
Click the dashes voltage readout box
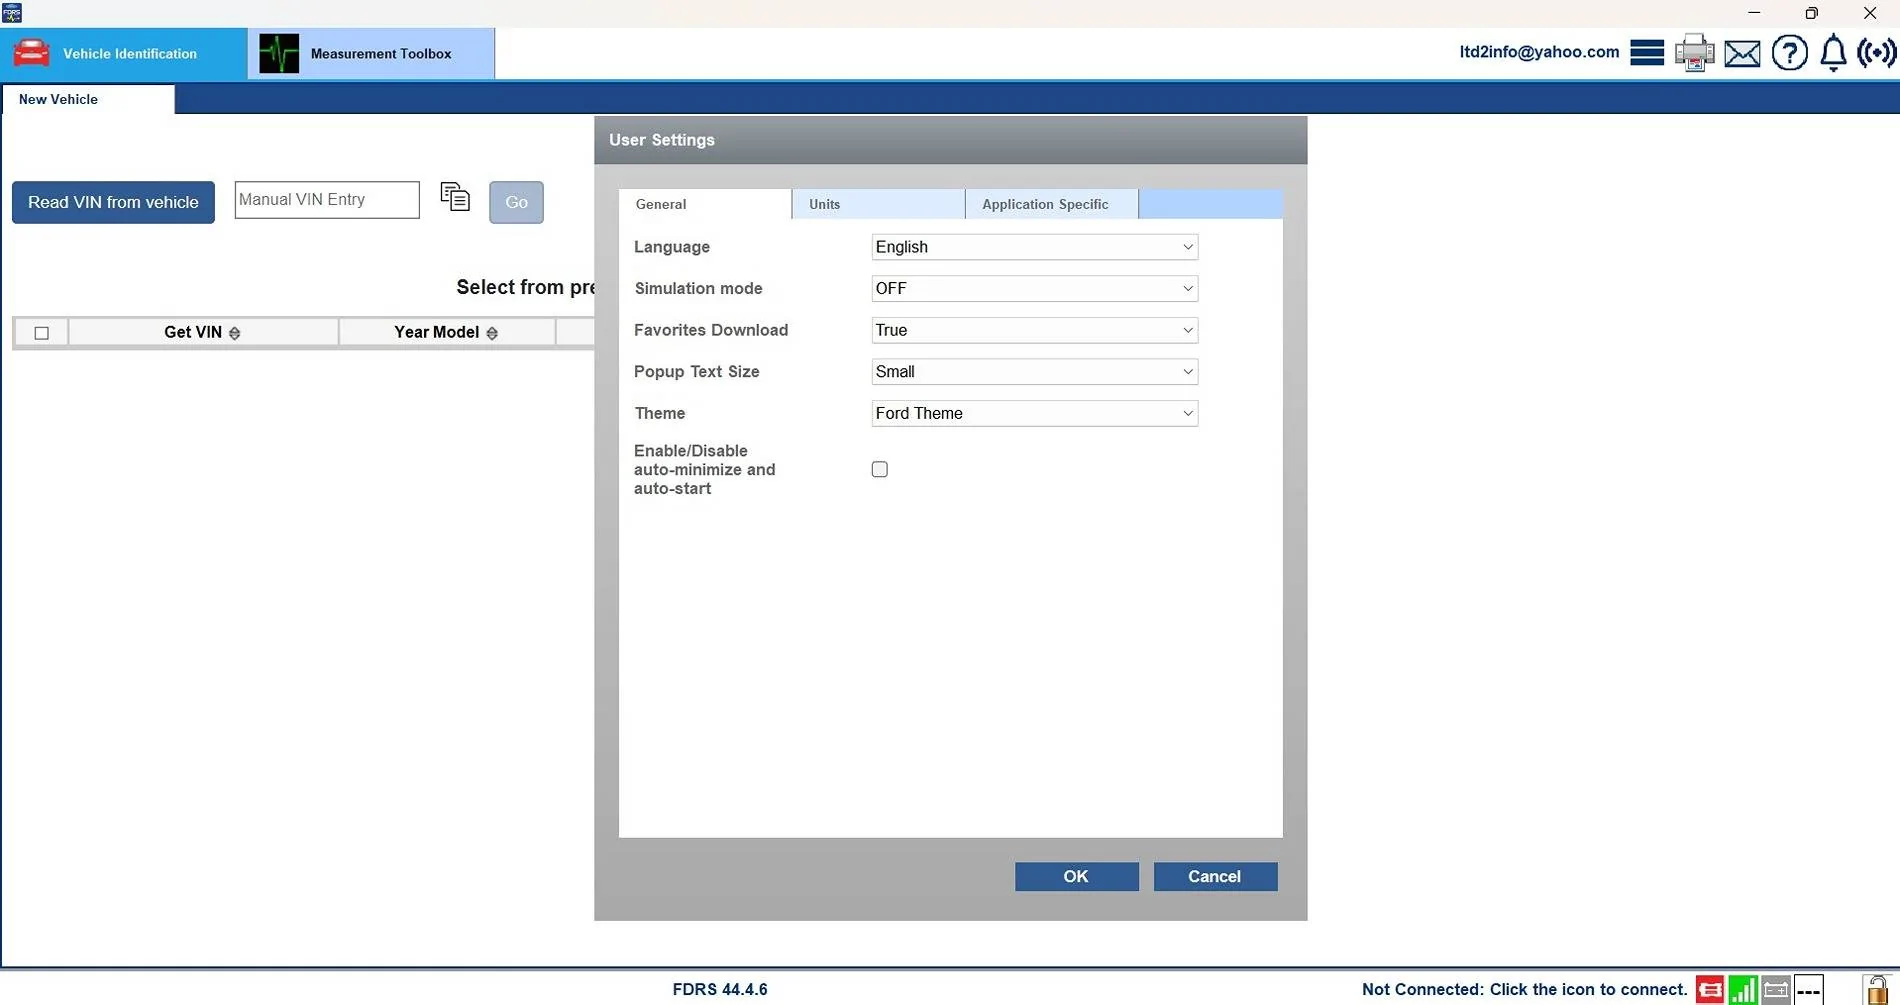(1808, 990)
